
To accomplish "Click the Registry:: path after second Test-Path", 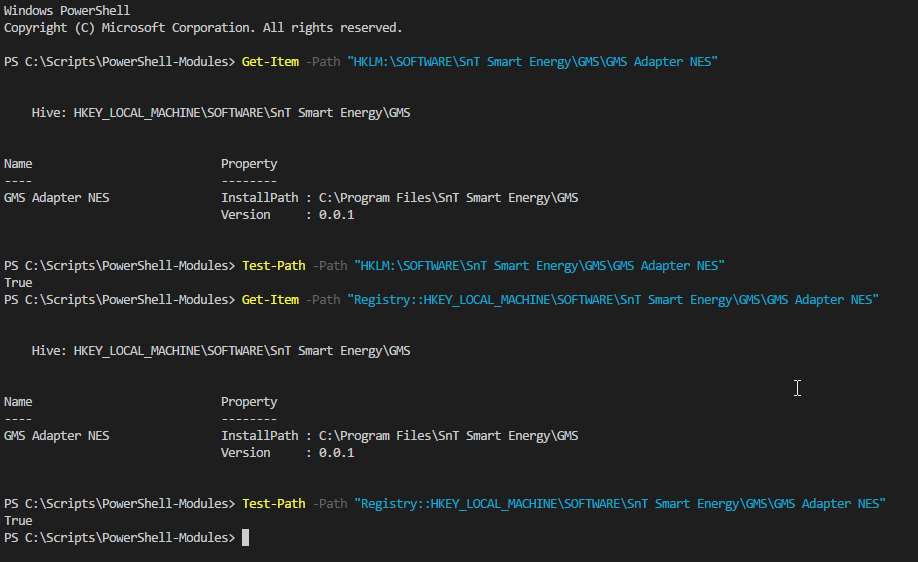I will click(x=620, y=503).
